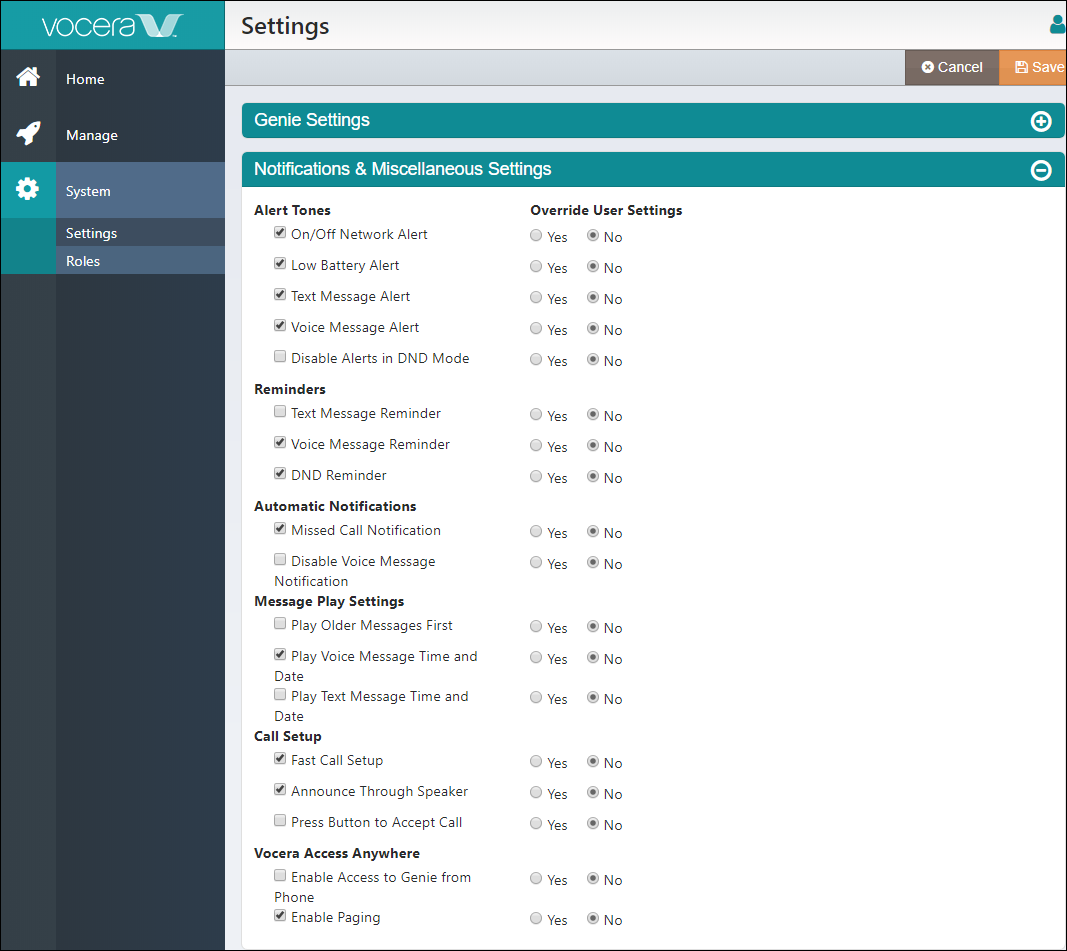Click the Manage rocket icon

28,134
